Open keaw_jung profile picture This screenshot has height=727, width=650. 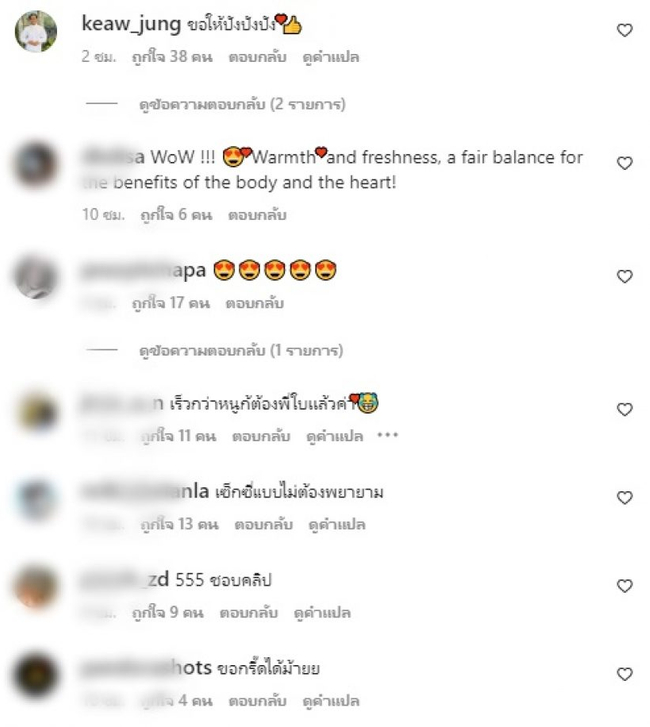[x=36, y=31]
